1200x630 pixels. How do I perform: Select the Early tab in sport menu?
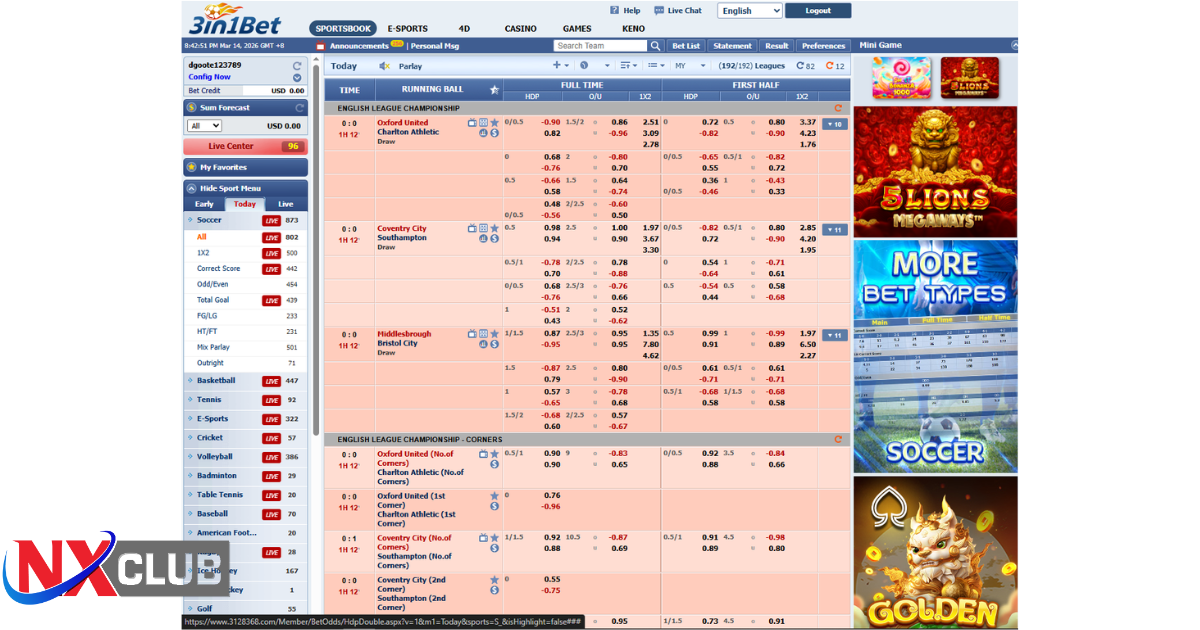tap(204, 204)
